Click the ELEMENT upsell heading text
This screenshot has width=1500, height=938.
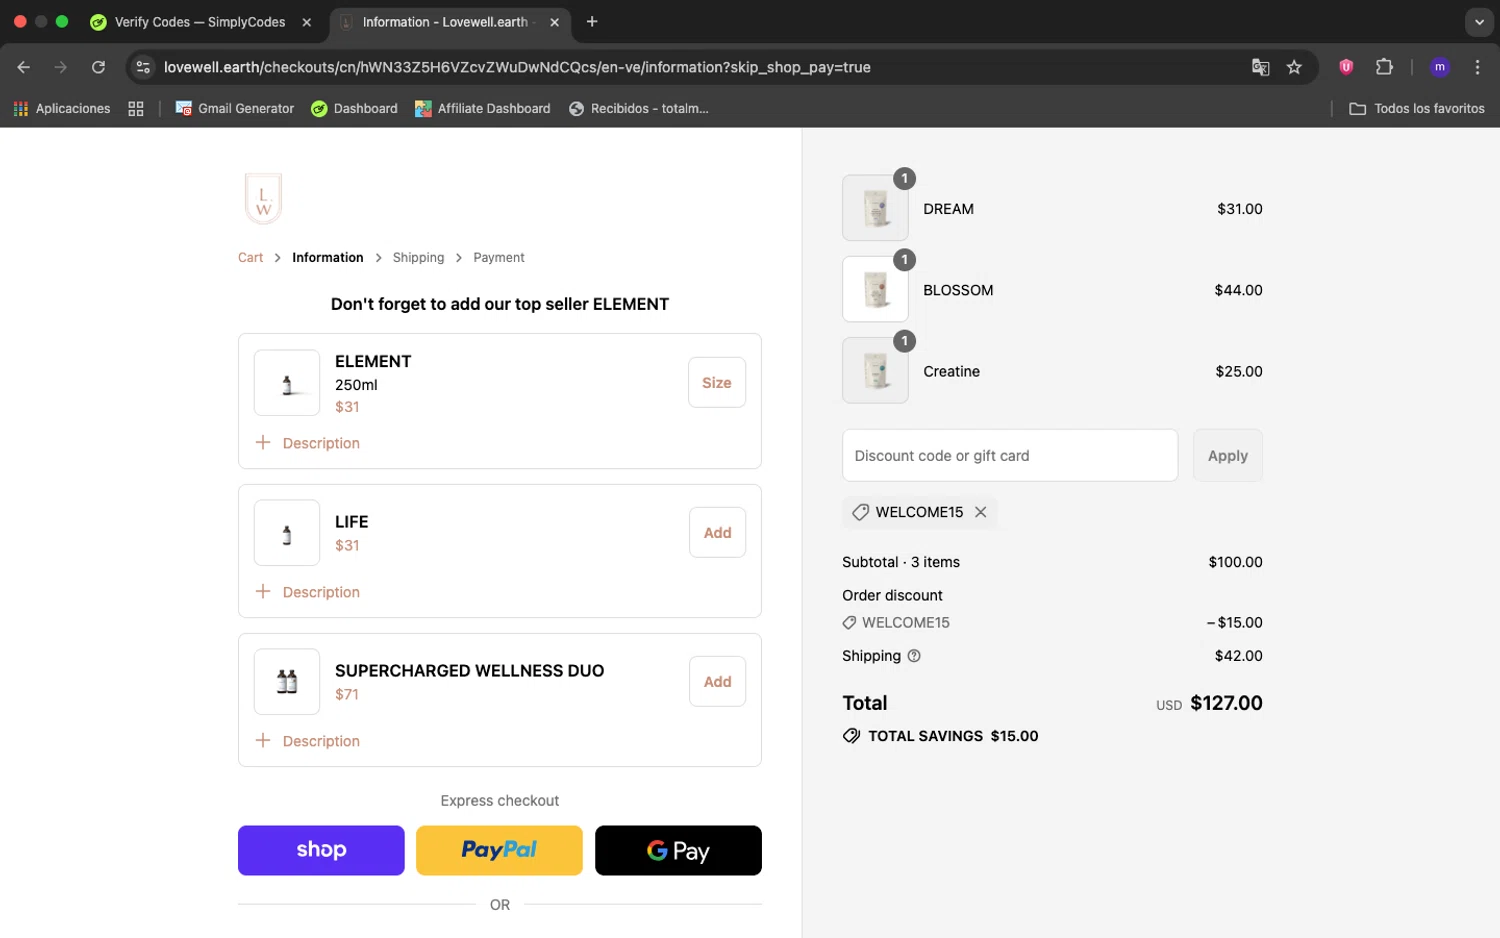(x=500, y=304)
